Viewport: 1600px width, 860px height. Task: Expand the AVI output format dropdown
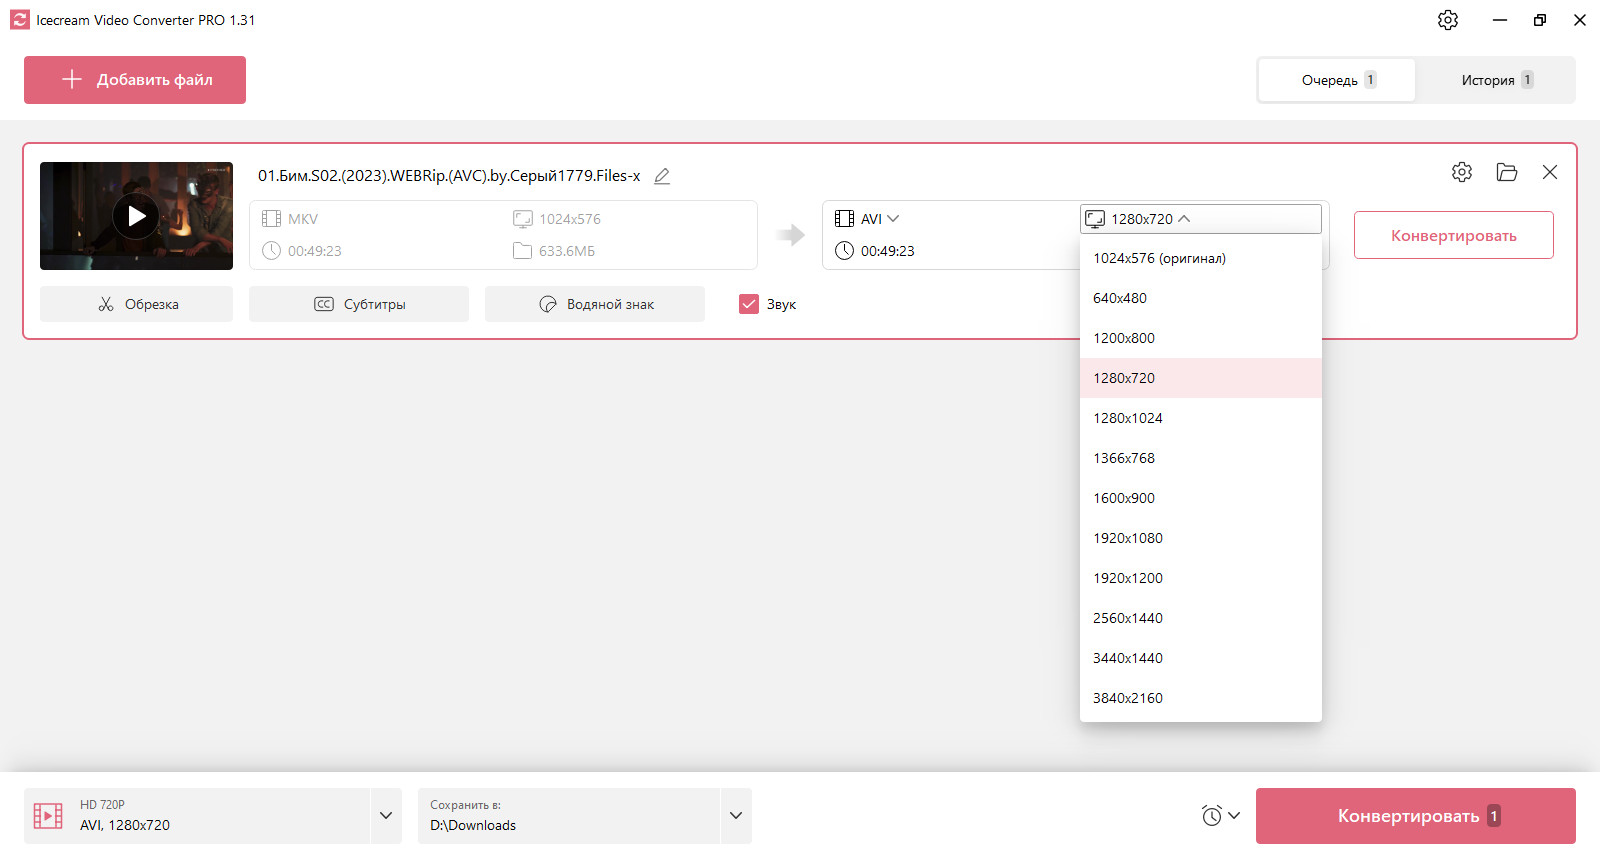pyautogui.click(x=867, y=219)
